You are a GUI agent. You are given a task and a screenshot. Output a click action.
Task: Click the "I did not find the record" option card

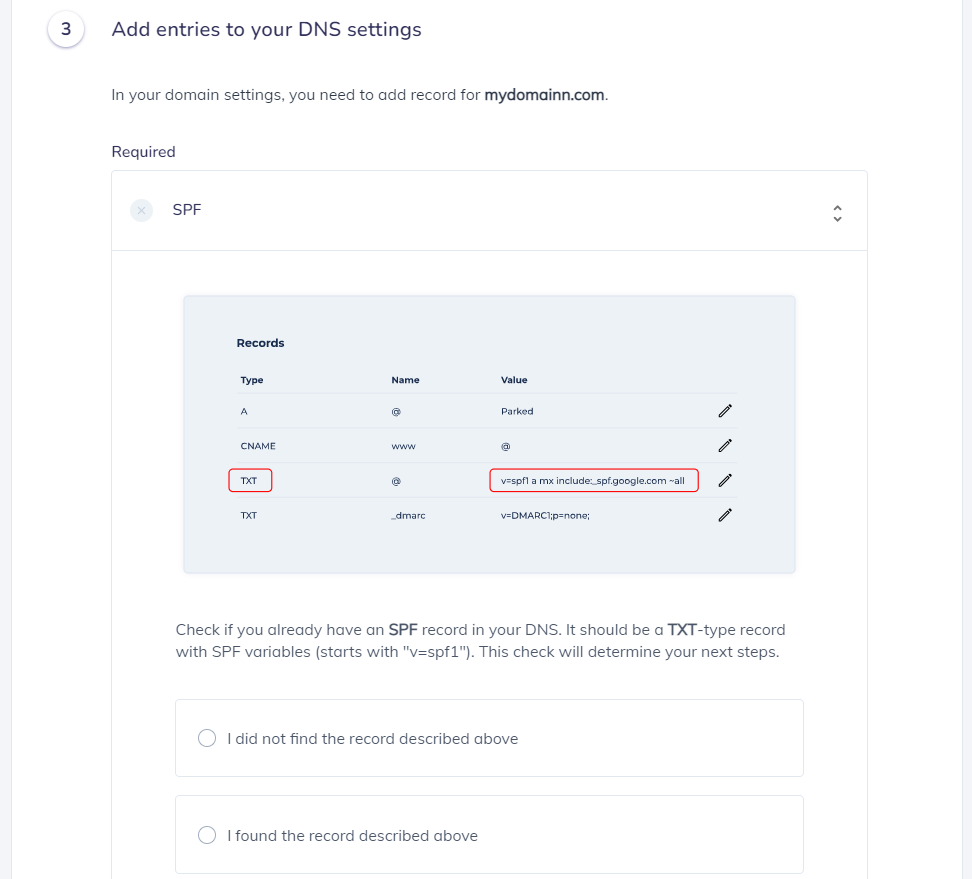point(489,738)
